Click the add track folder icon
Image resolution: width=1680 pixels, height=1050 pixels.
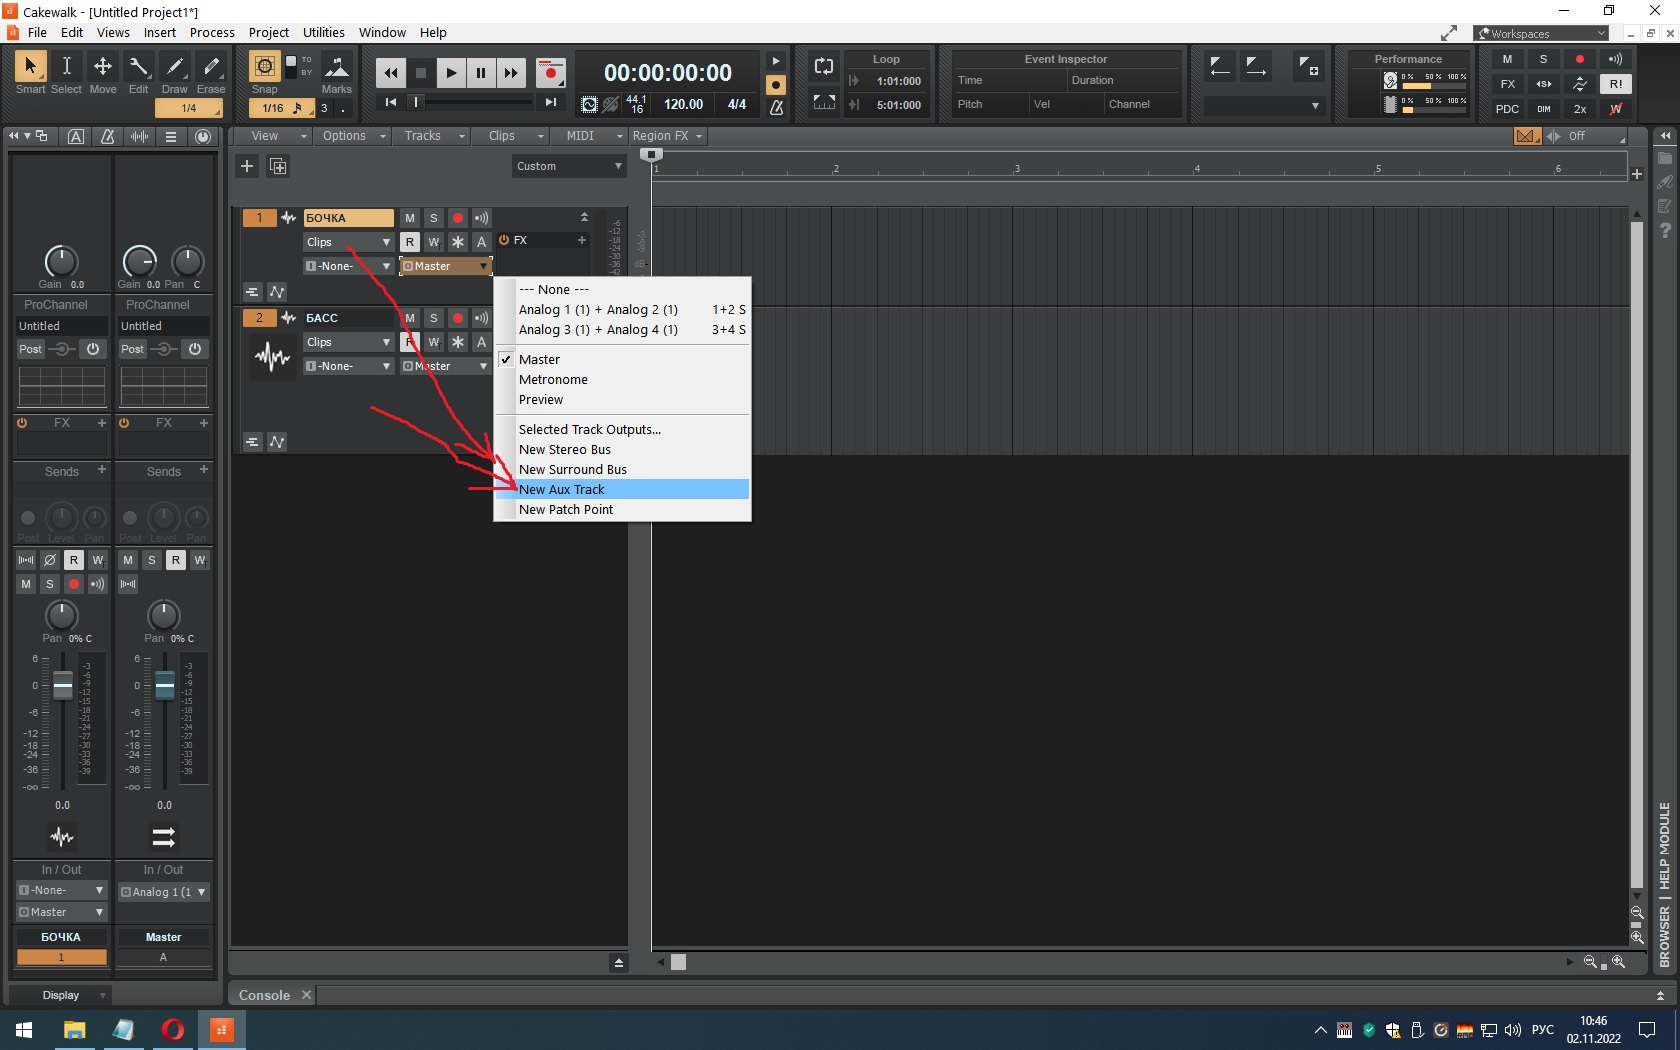[x=278, y=166]
